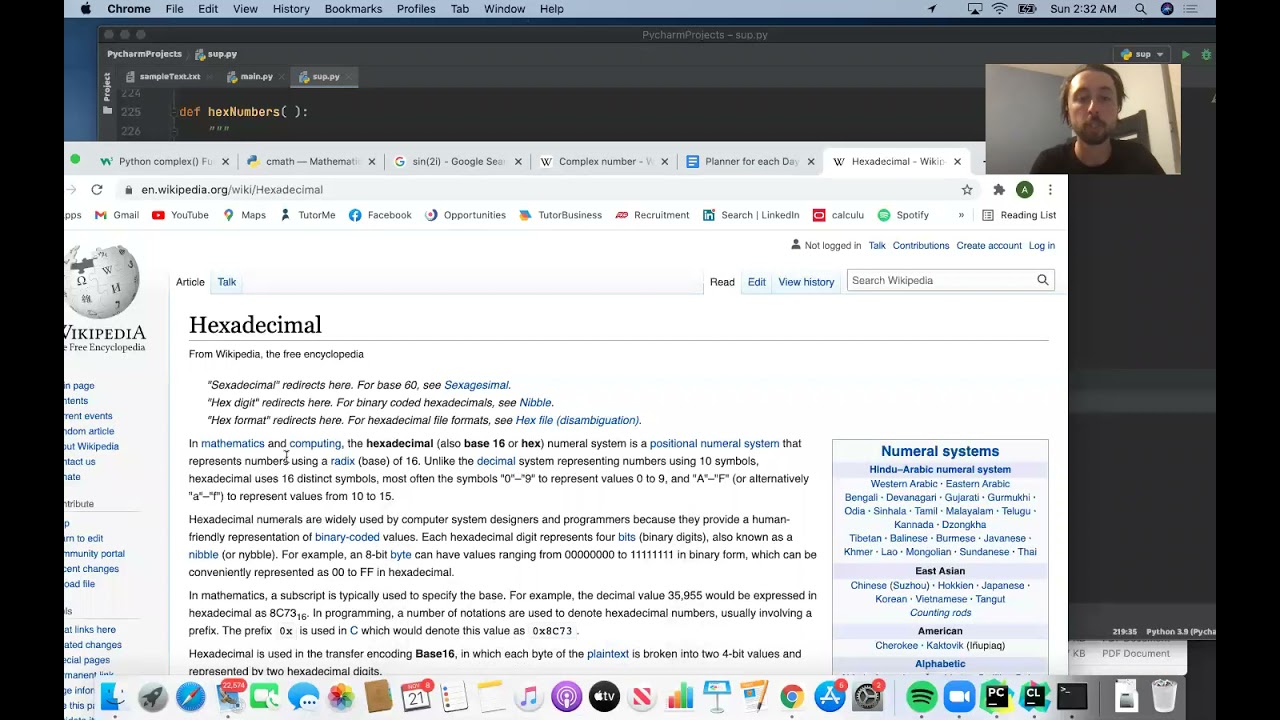Open the Bookmarks menu in Chrome
Viewport: 1280px width, 720px height.
tap(353, 9)
